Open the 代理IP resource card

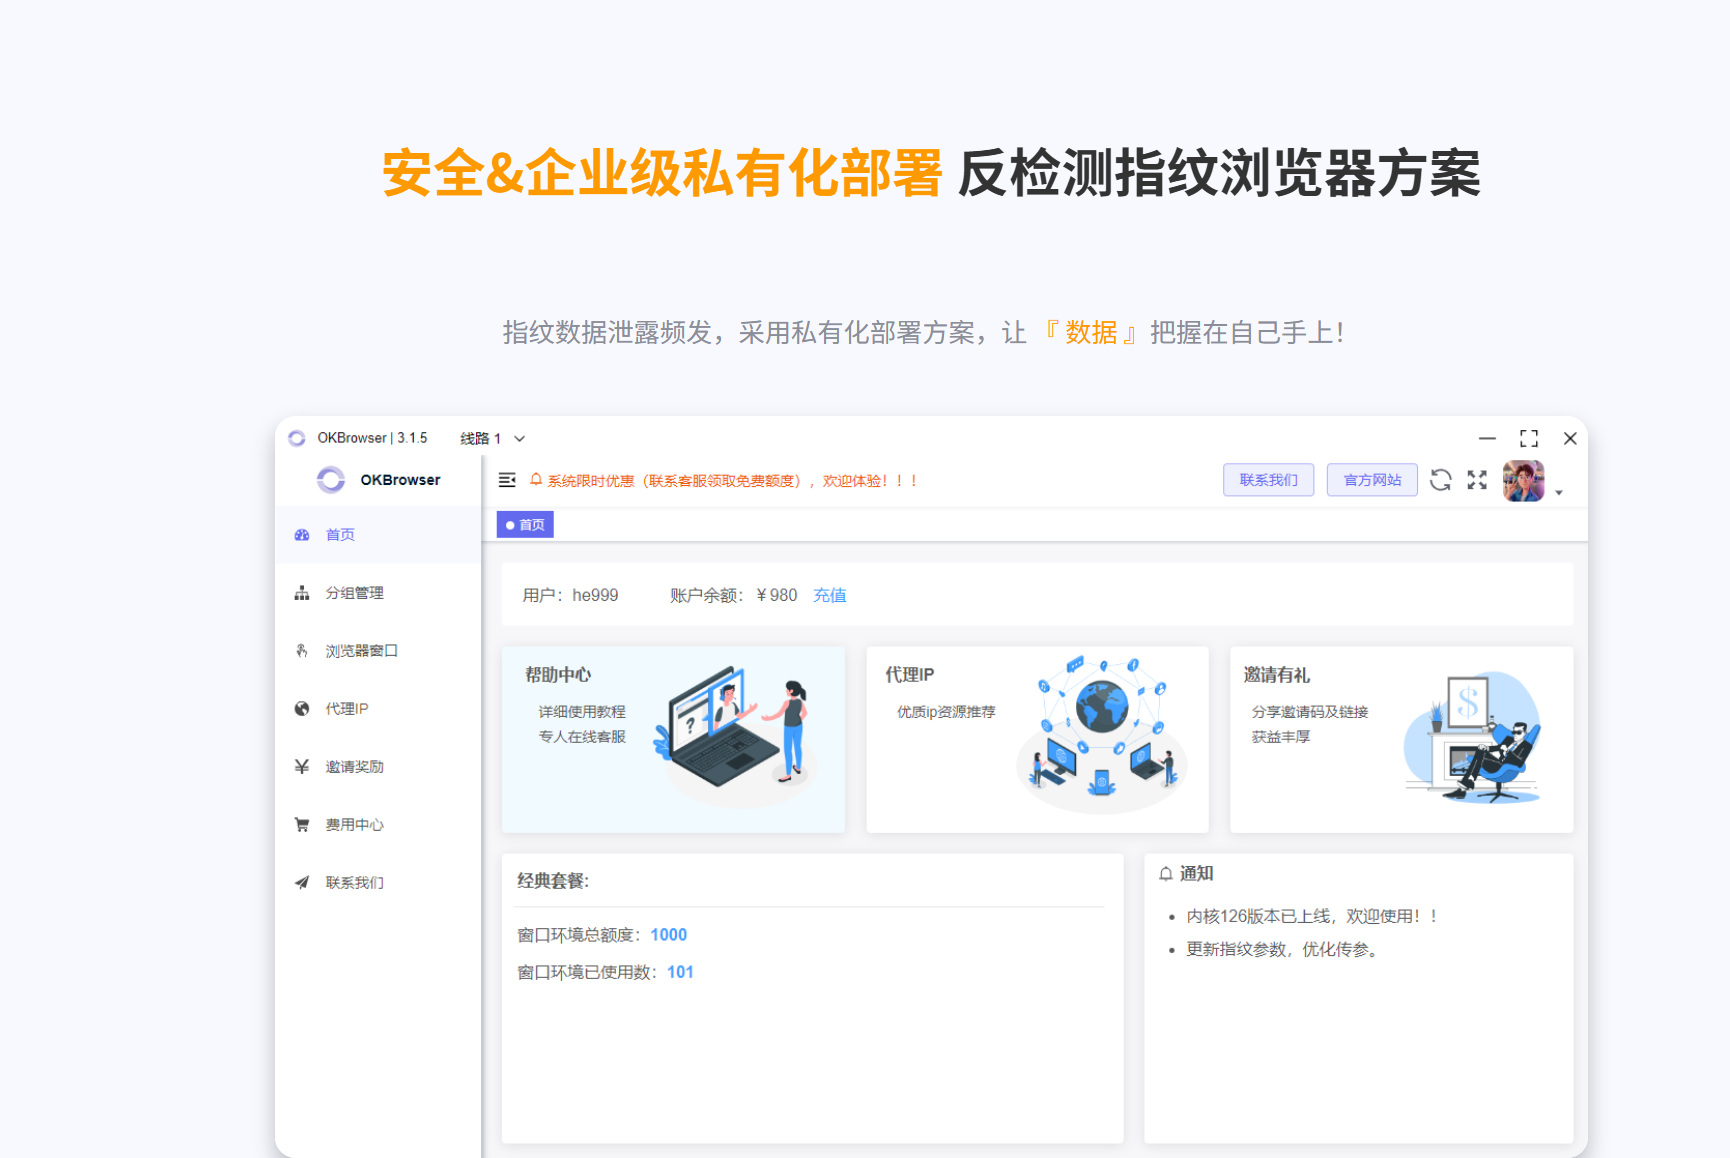[1037, 740]
